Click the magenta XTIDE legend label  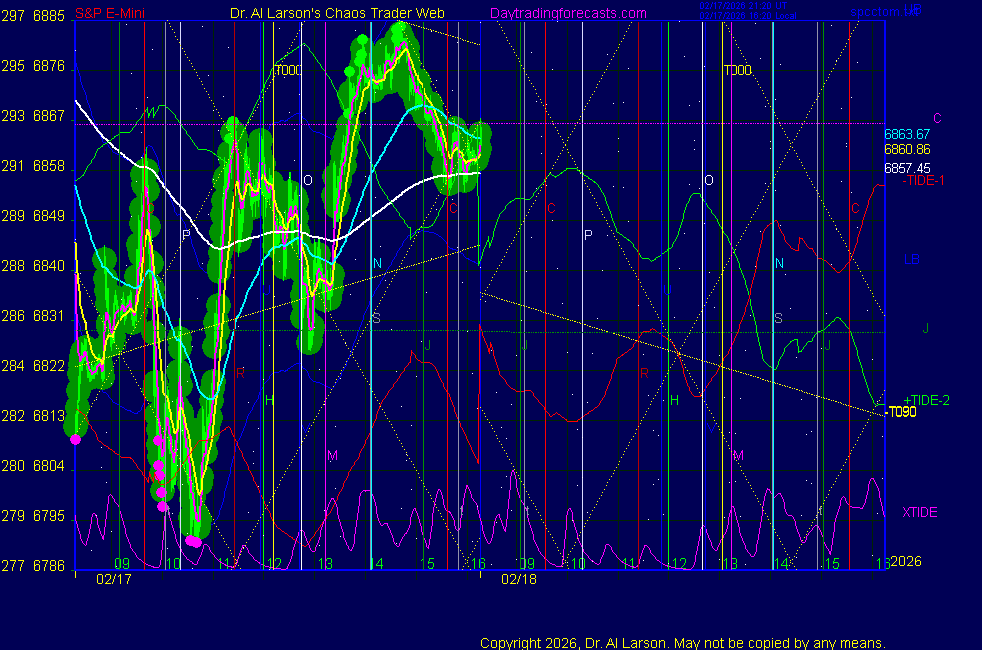pyautogui.click(x=920, y=512)
